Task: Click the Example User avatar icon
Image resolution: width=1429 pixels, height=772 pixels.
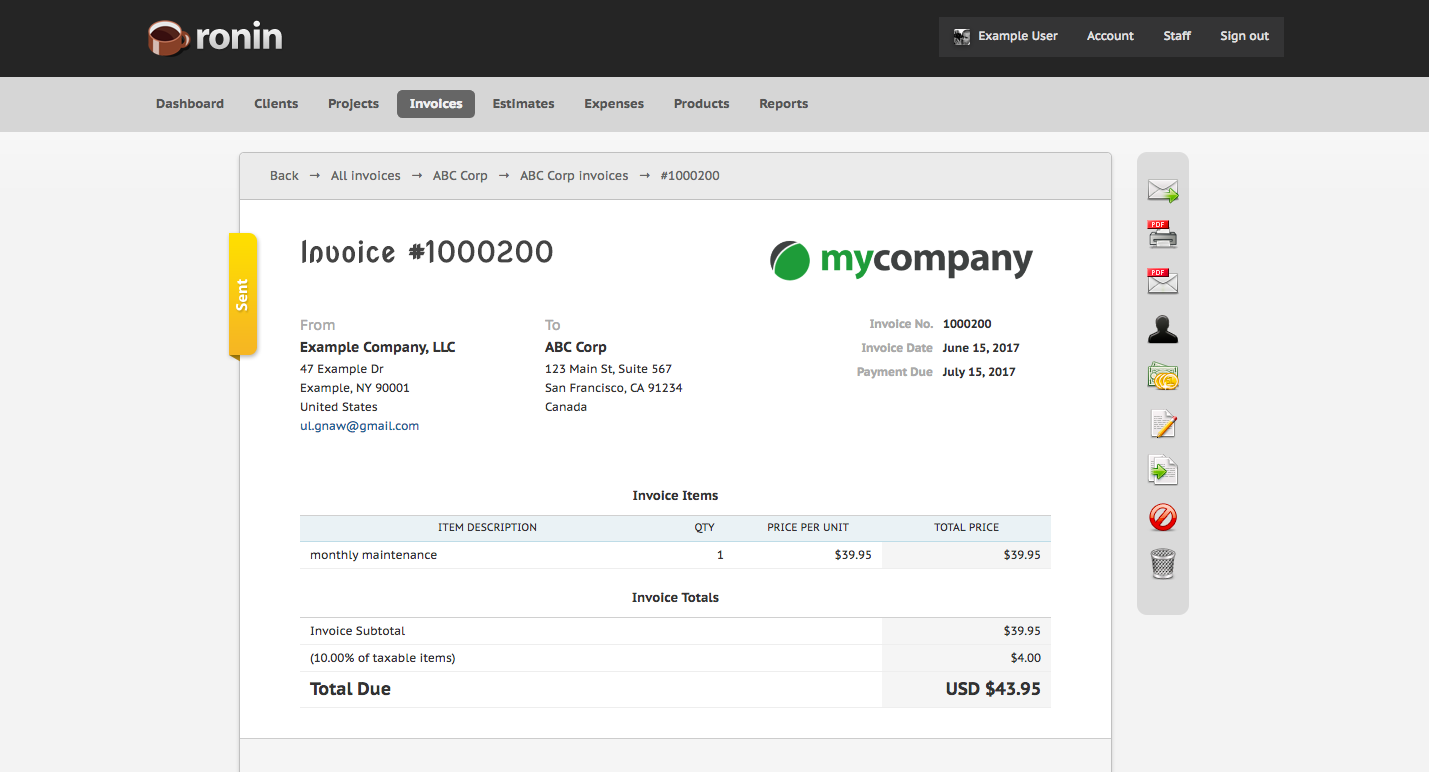Action: point(962,36)
